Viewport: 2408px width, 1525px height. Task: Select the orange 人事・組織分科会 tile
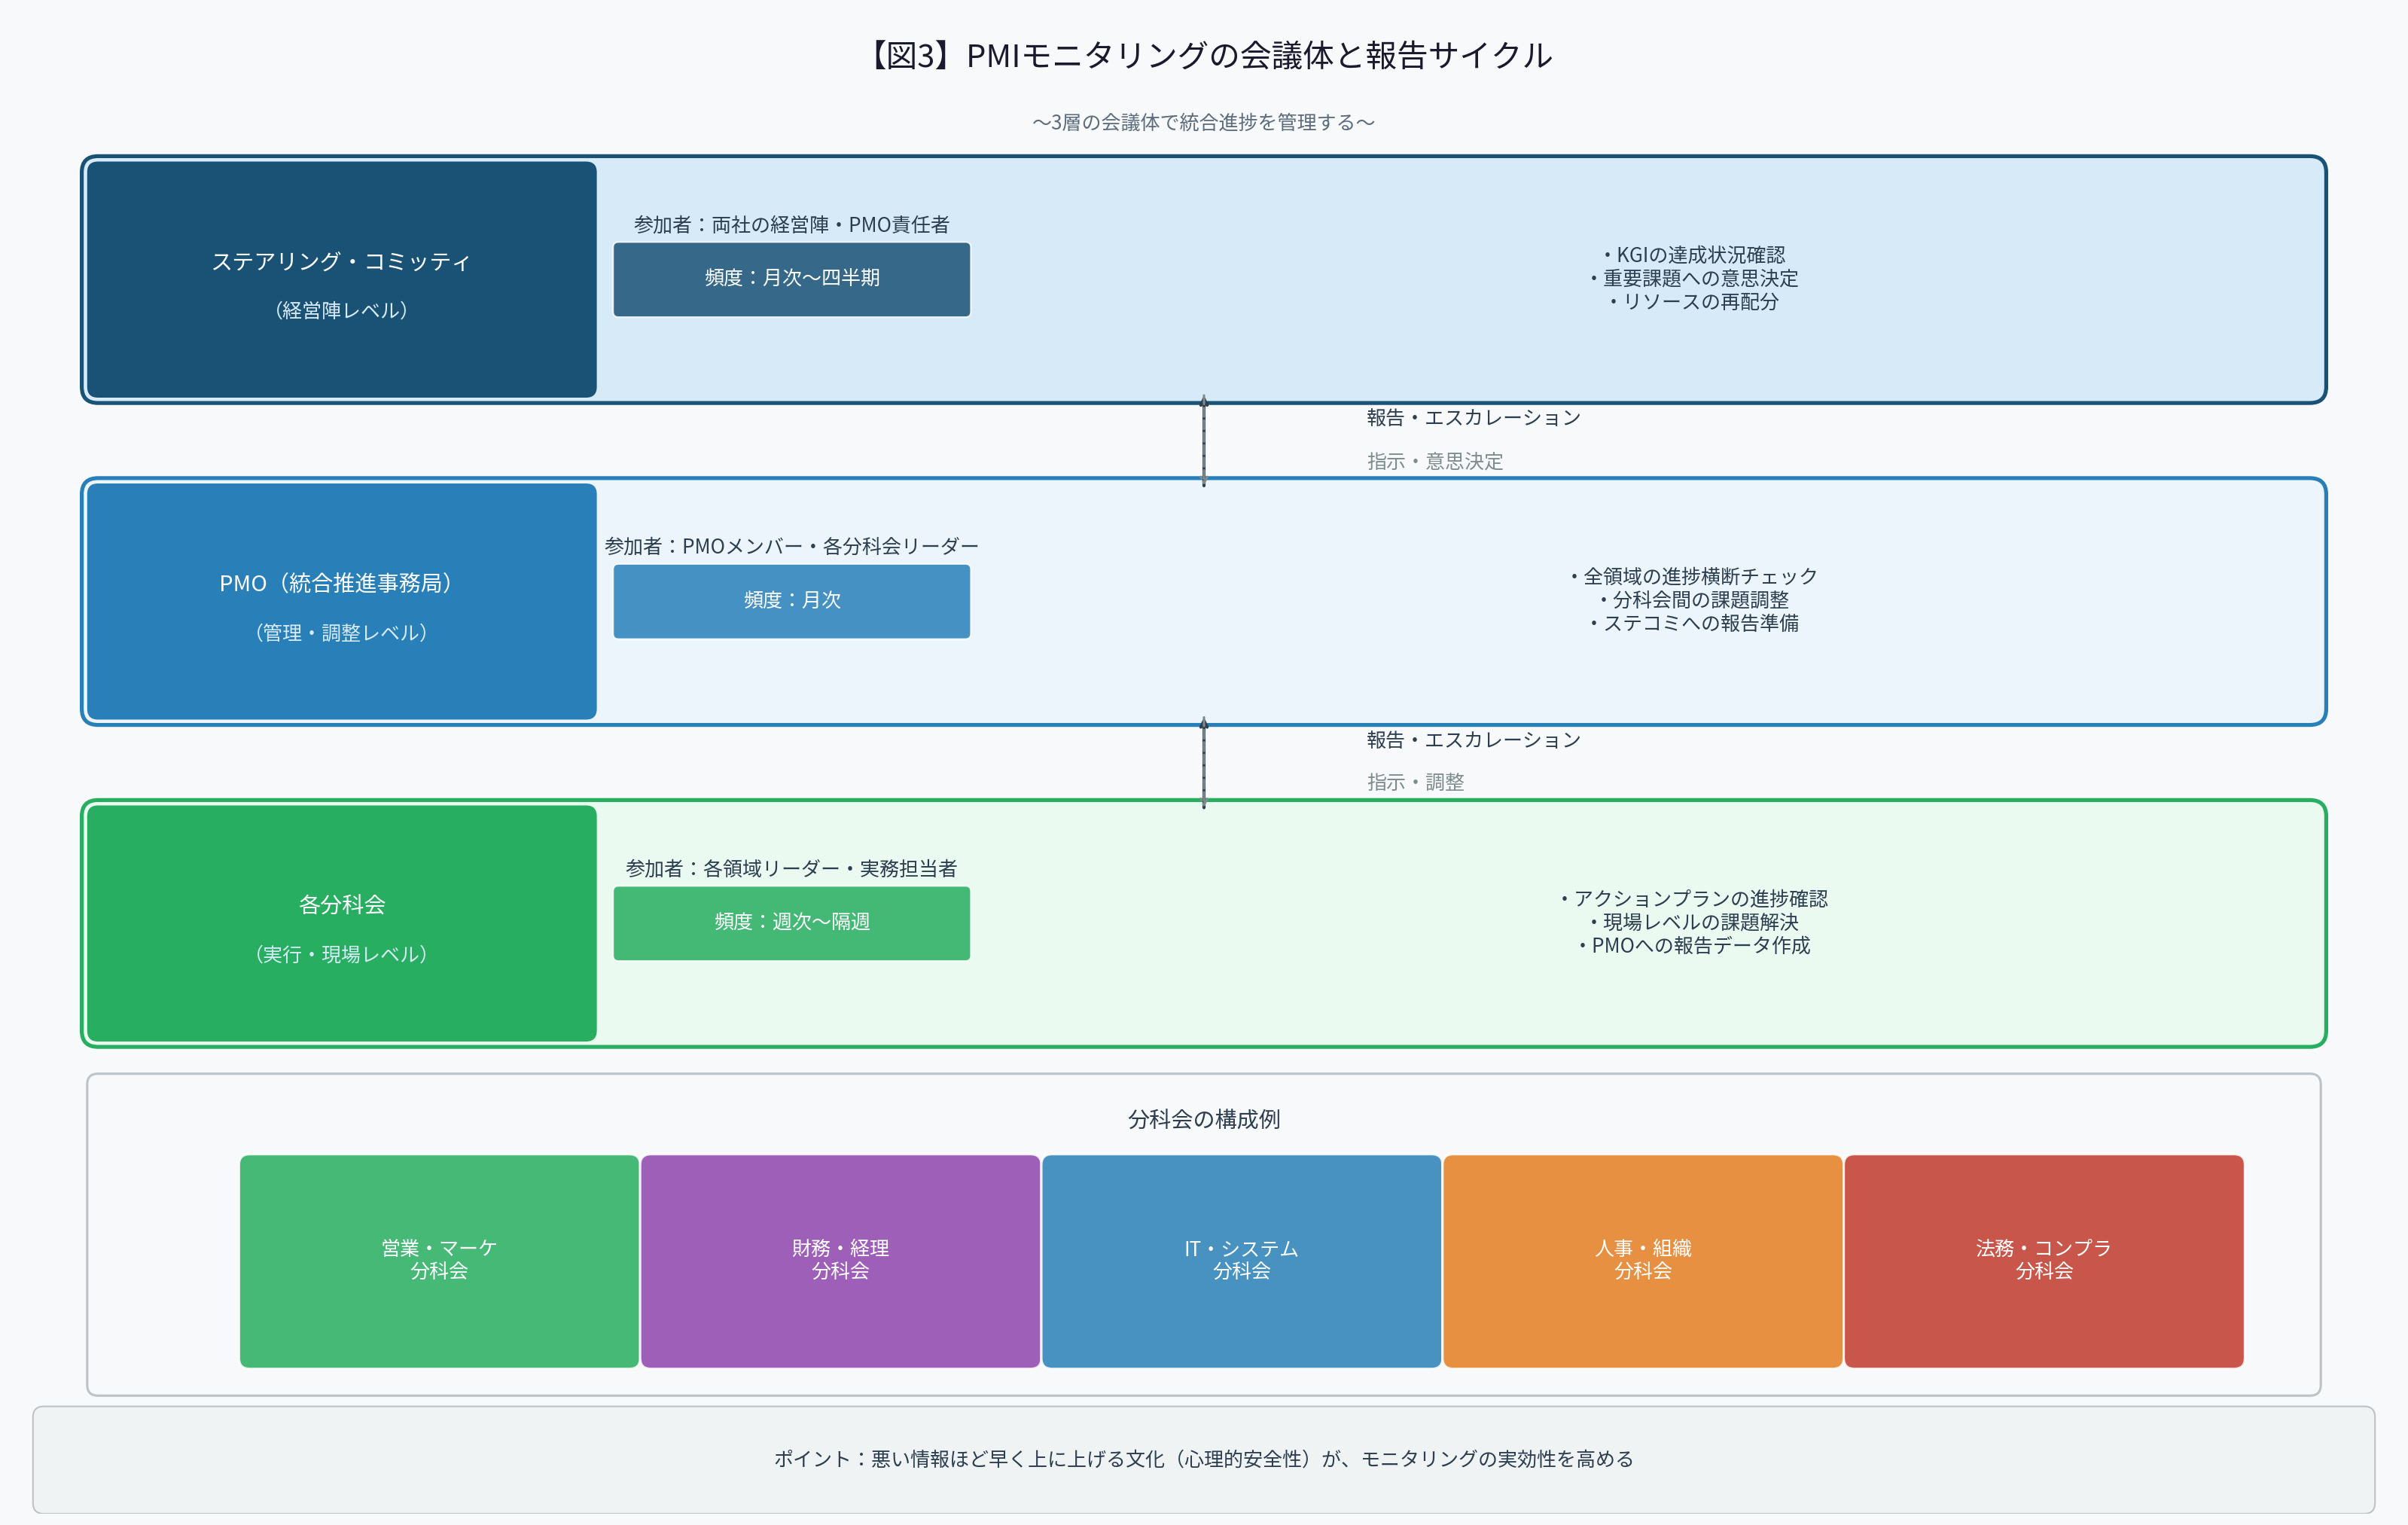[x=1643, y=1261]
